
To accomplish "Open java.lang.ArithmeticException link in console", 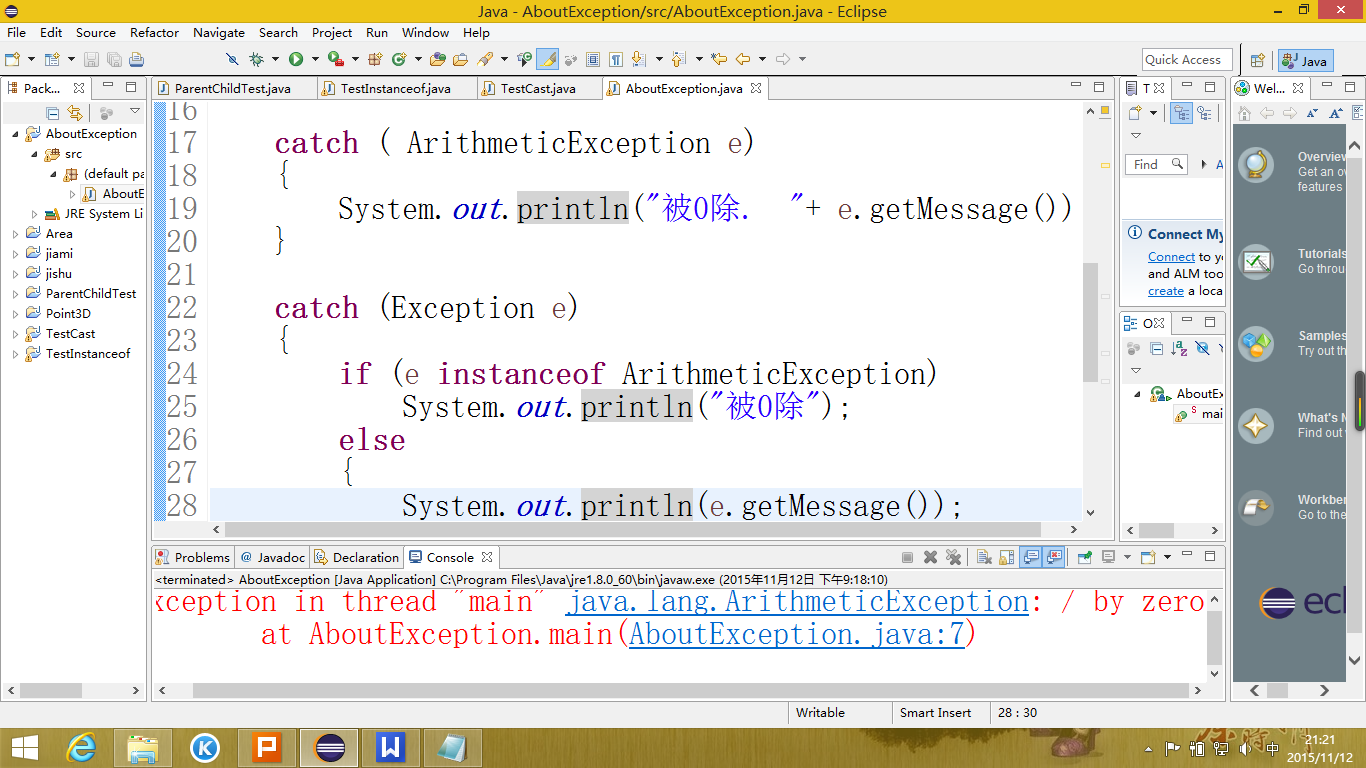I will (797, 602).
